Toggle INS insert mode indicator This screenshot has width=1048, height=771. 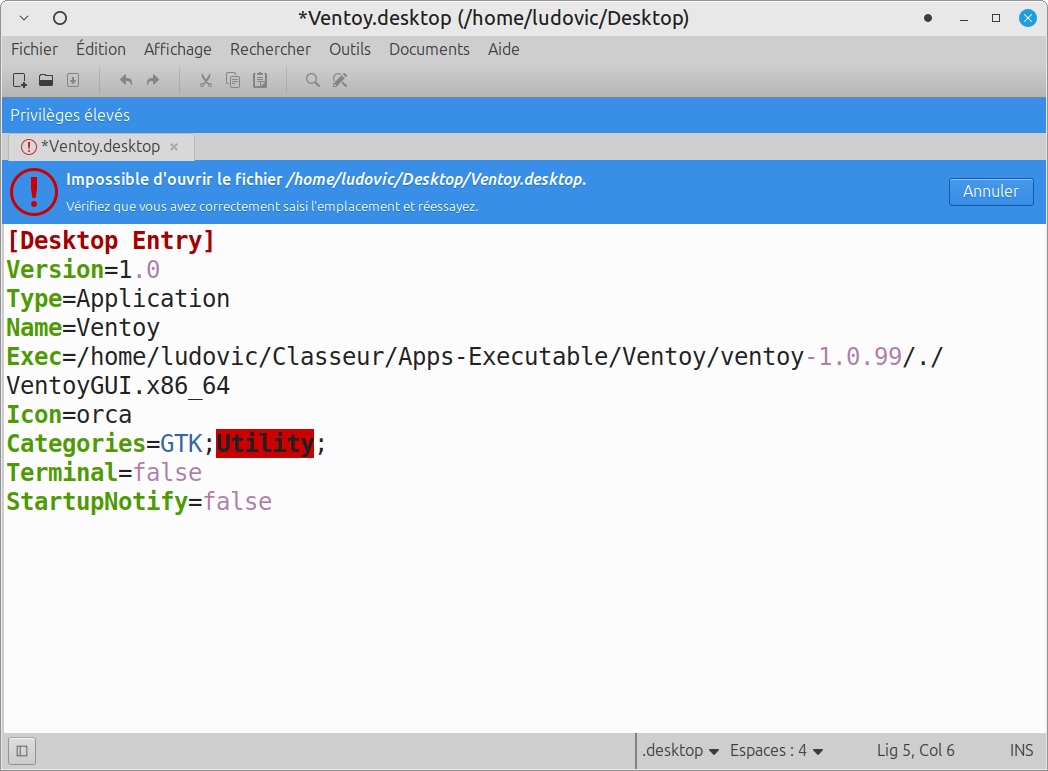click(x=1021, y=751)
